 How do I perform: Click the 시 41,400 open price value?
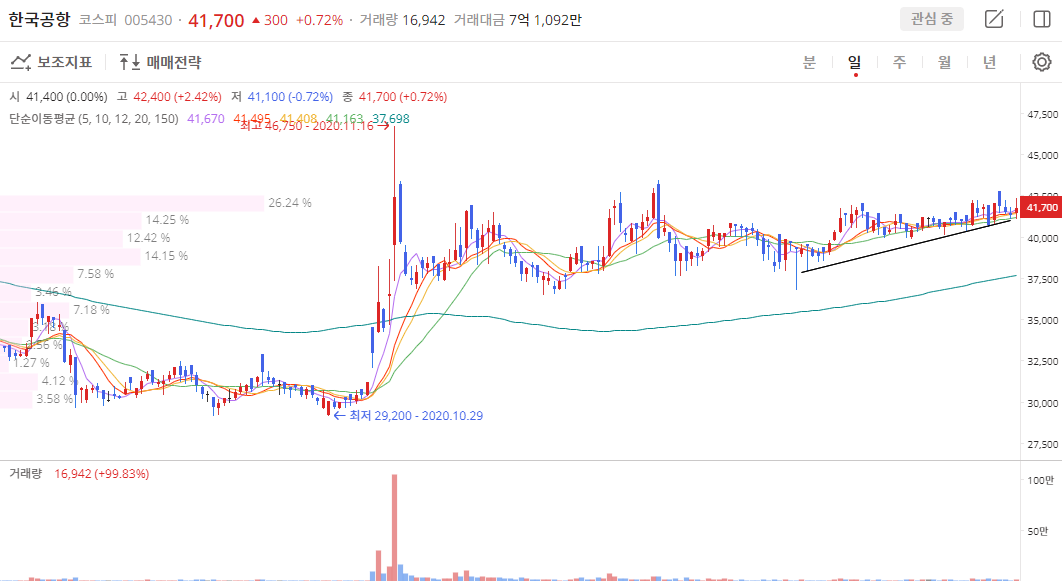(x=58, y=97)
